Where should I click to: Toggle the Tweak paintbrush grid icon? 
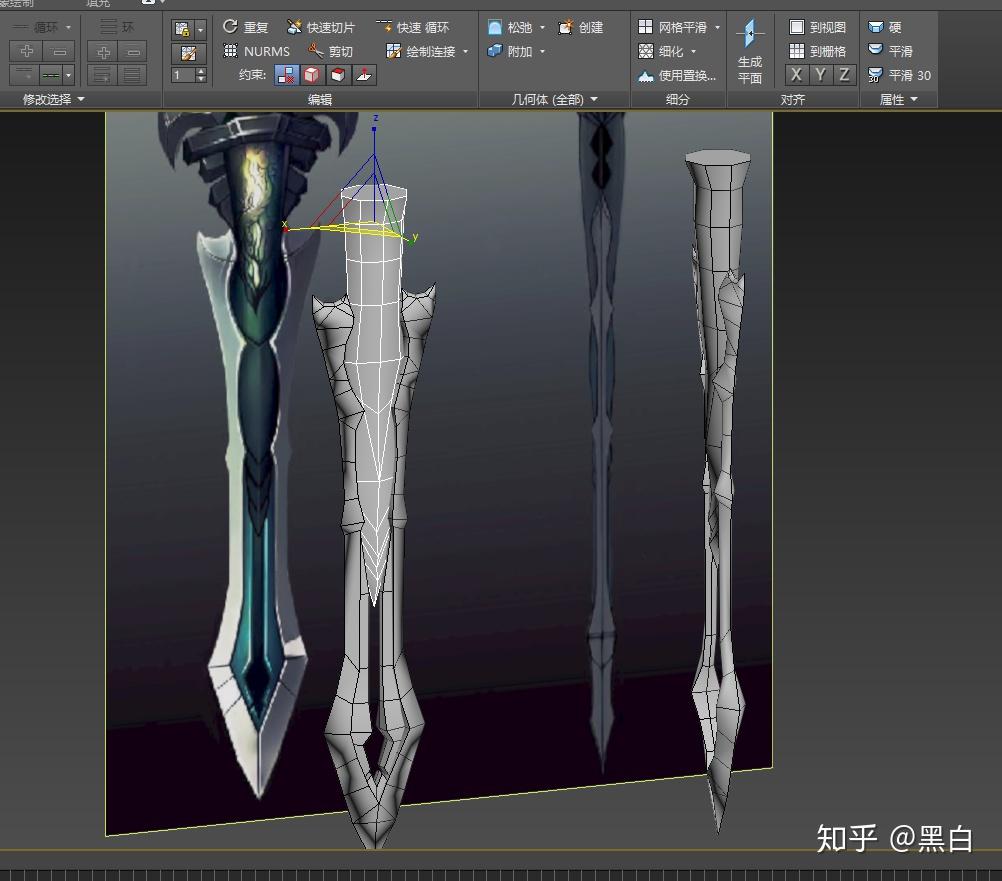coord(188,53)
